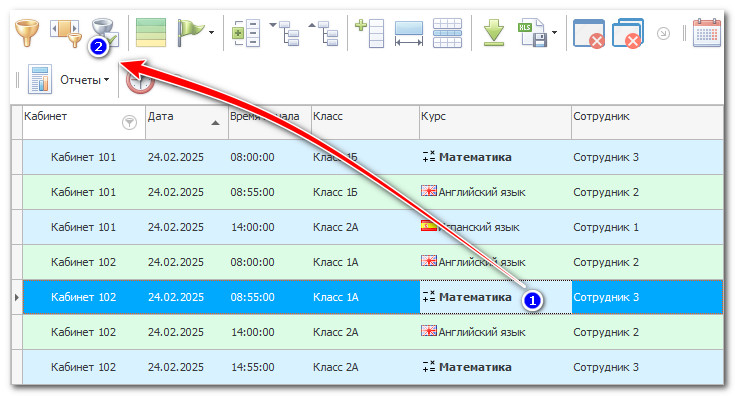Viewport: 735px width, 396px height.
Task: Open the green flag marker tool
Action: [191, 33]
